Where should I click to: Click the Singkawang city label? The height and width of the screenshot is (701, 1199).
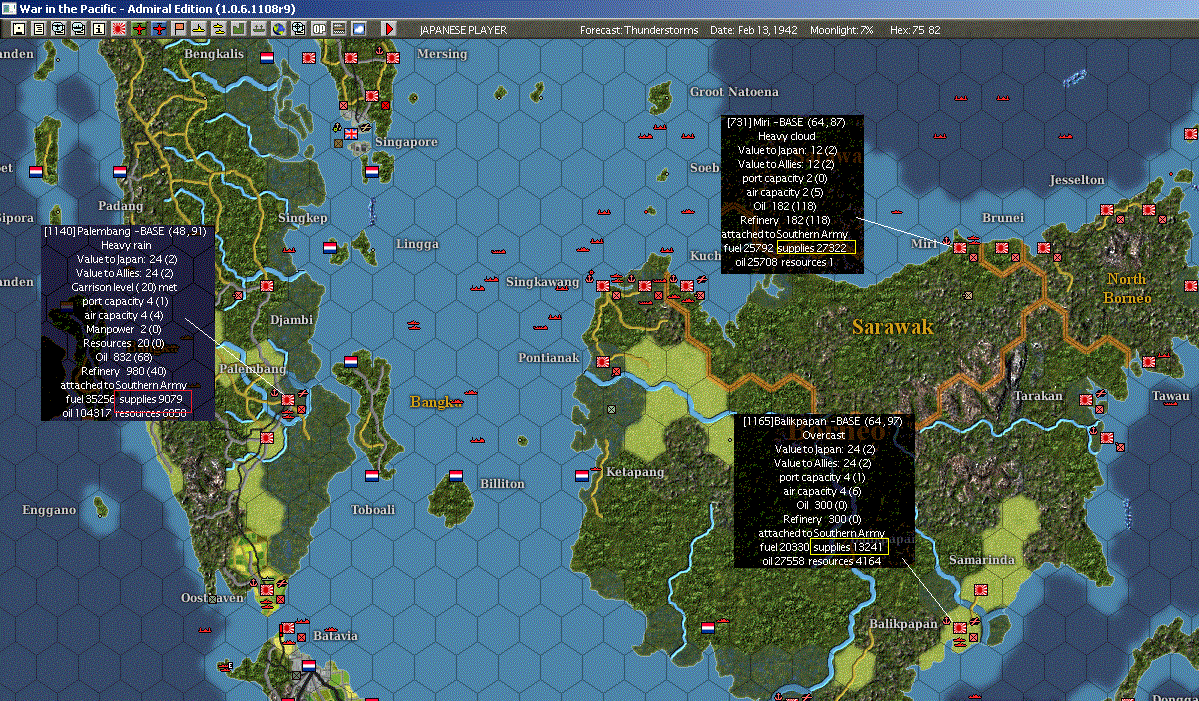(542, 282)
